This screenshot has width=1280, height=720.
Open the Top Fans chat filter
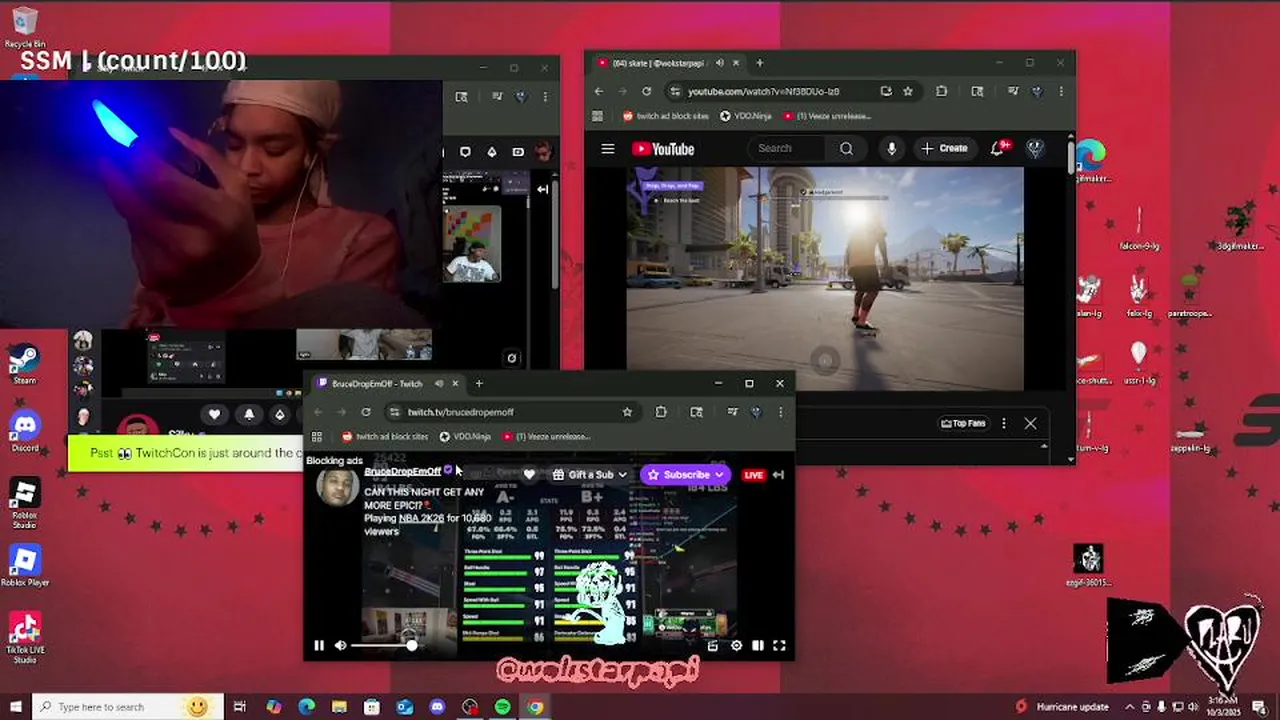tap(963, 423)
